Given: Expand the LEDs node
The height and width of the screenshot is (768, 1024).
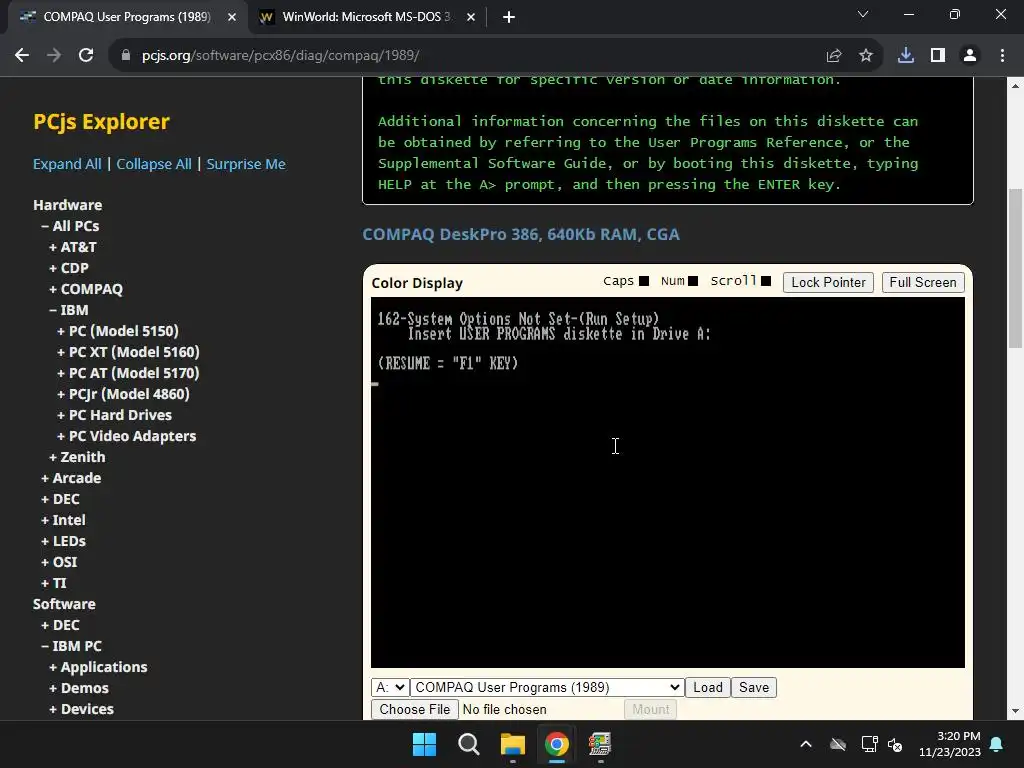Looking at the screenshot, I should (63, 541).
